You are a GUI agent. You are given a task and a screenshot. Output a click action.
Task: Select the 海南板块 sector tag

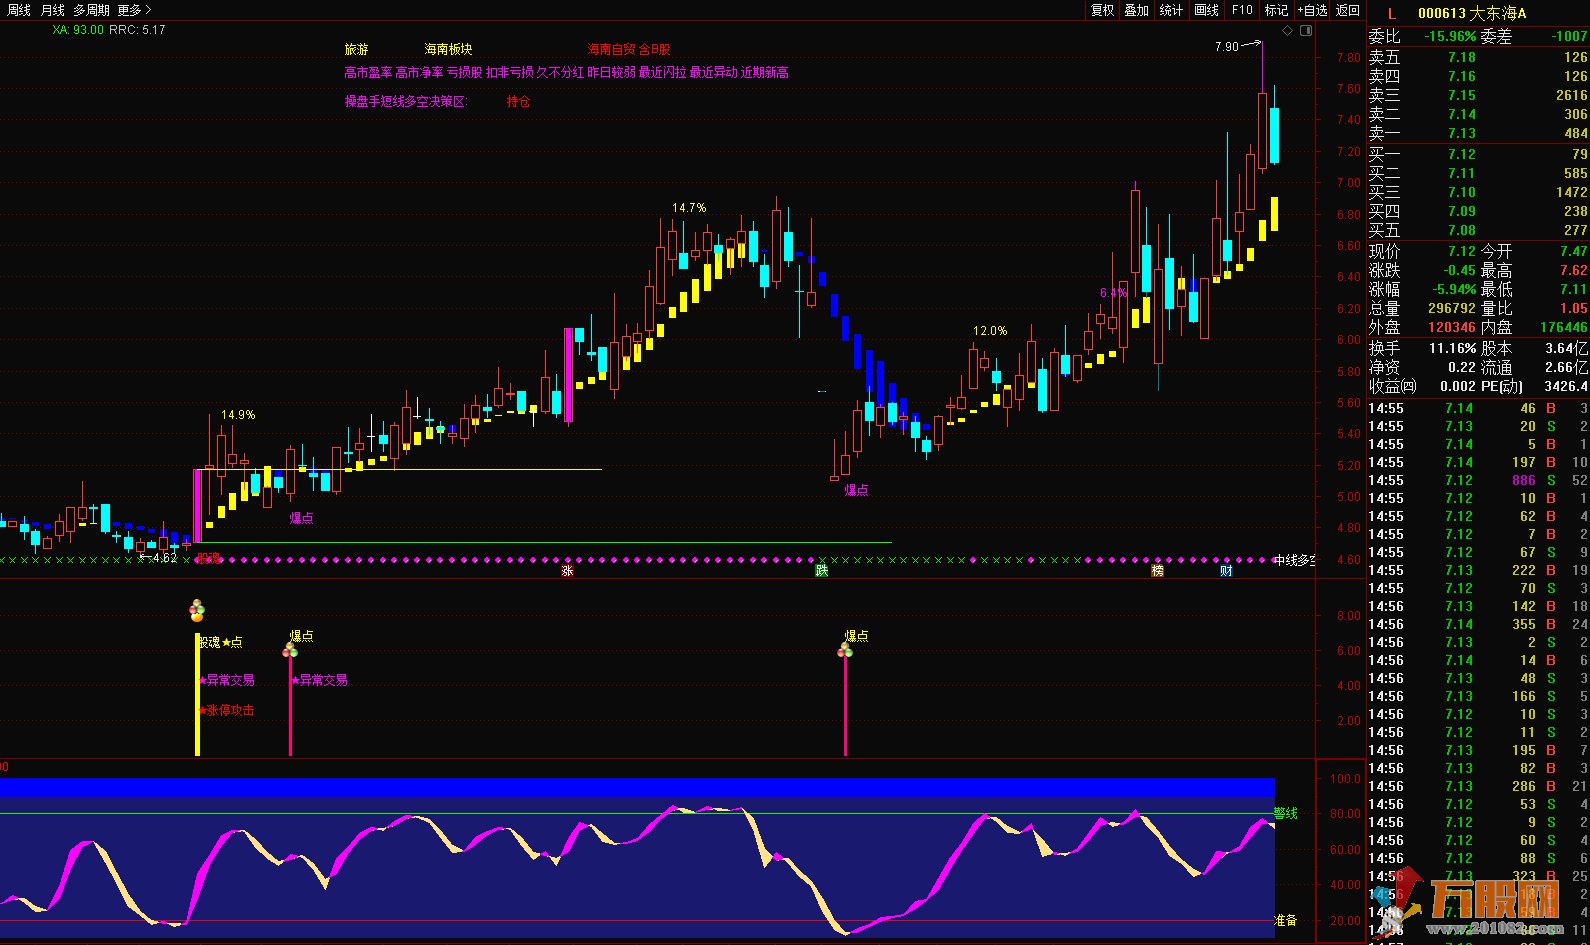pos(448,49)
